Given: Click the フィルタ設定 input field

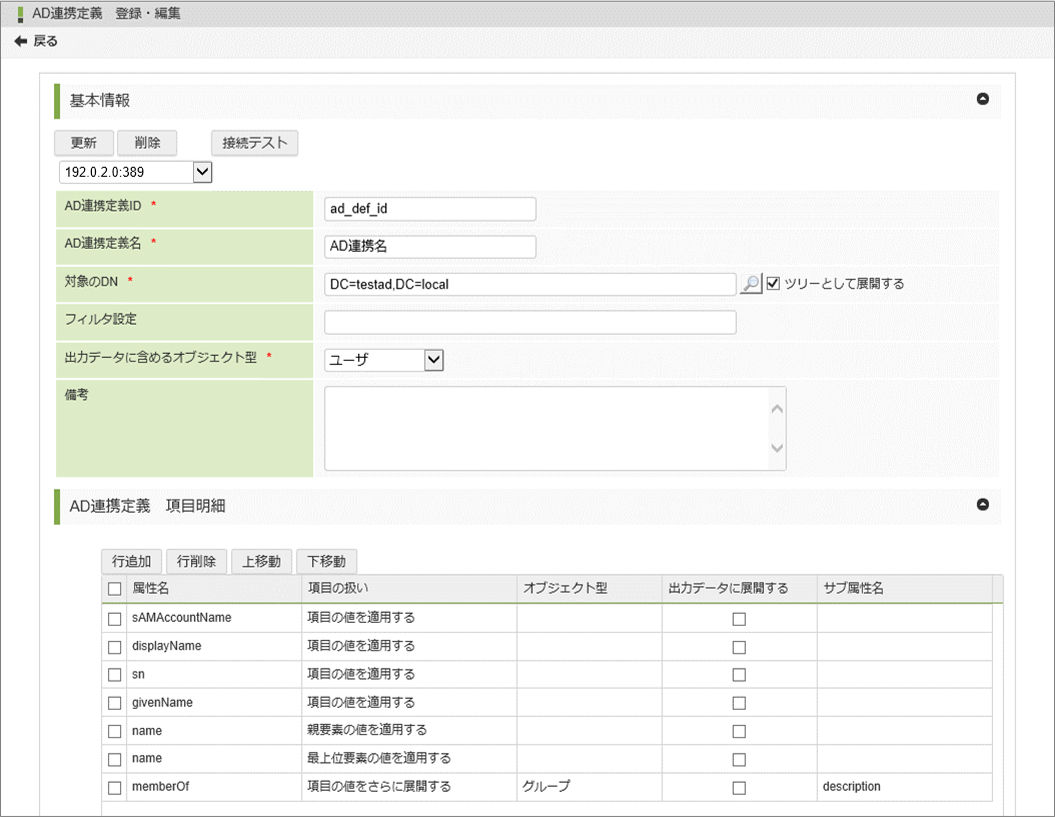Looking at the screenshot, I should point(530,322).
